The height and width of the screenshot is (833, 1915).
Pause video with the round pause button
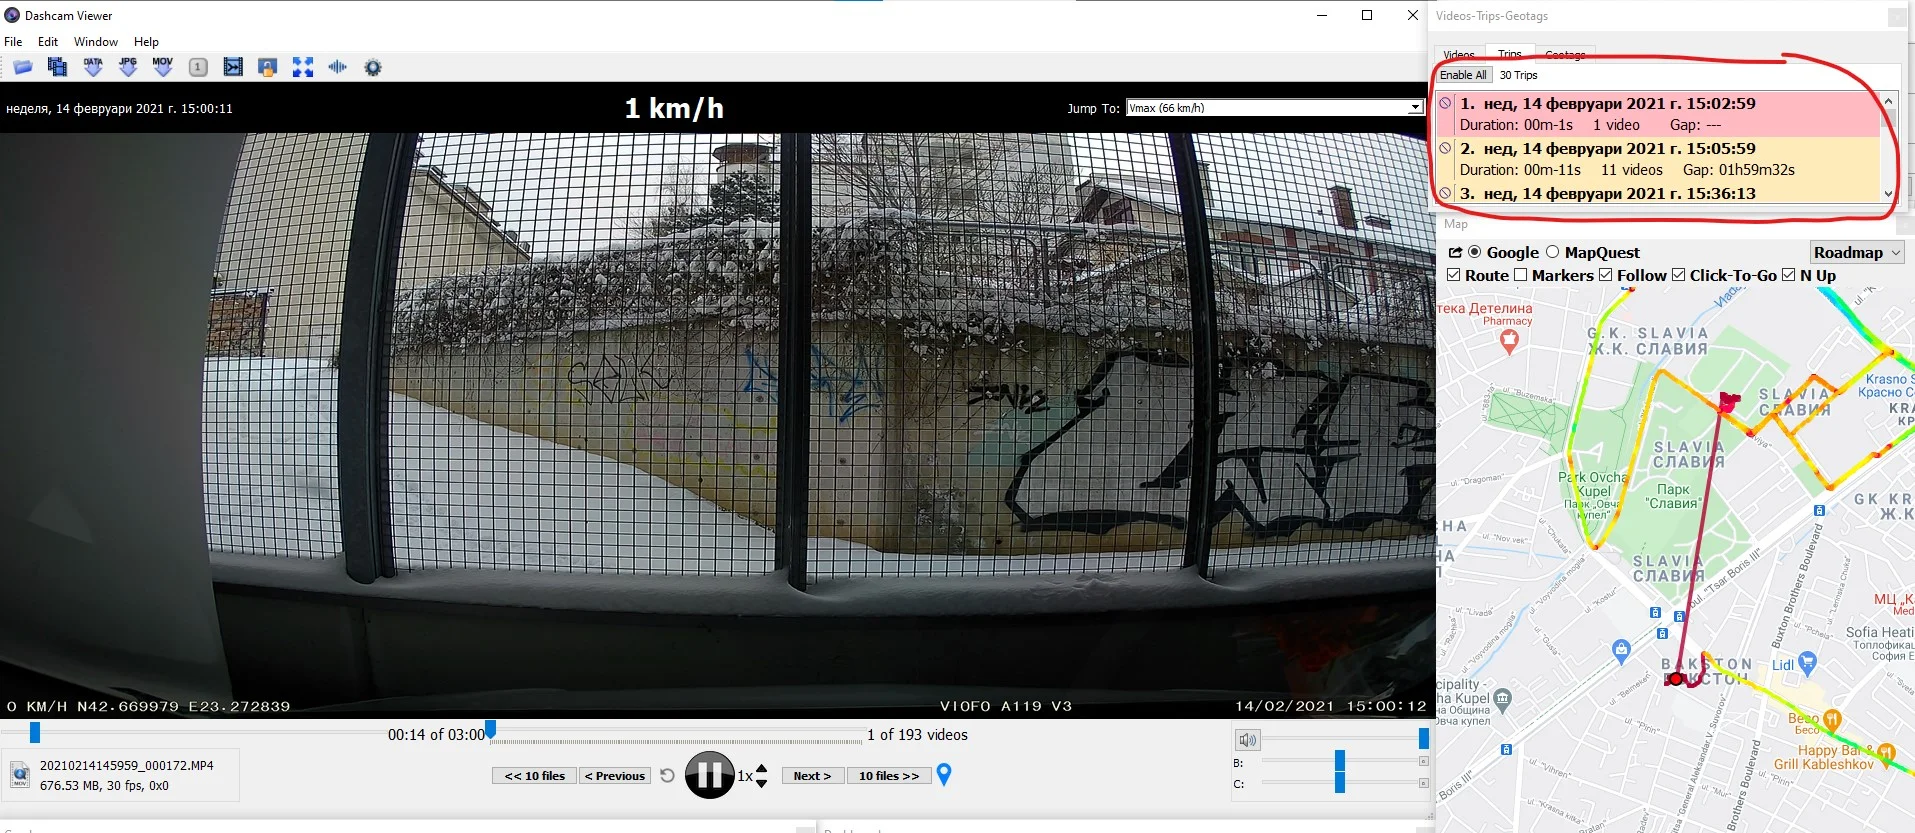710,775
